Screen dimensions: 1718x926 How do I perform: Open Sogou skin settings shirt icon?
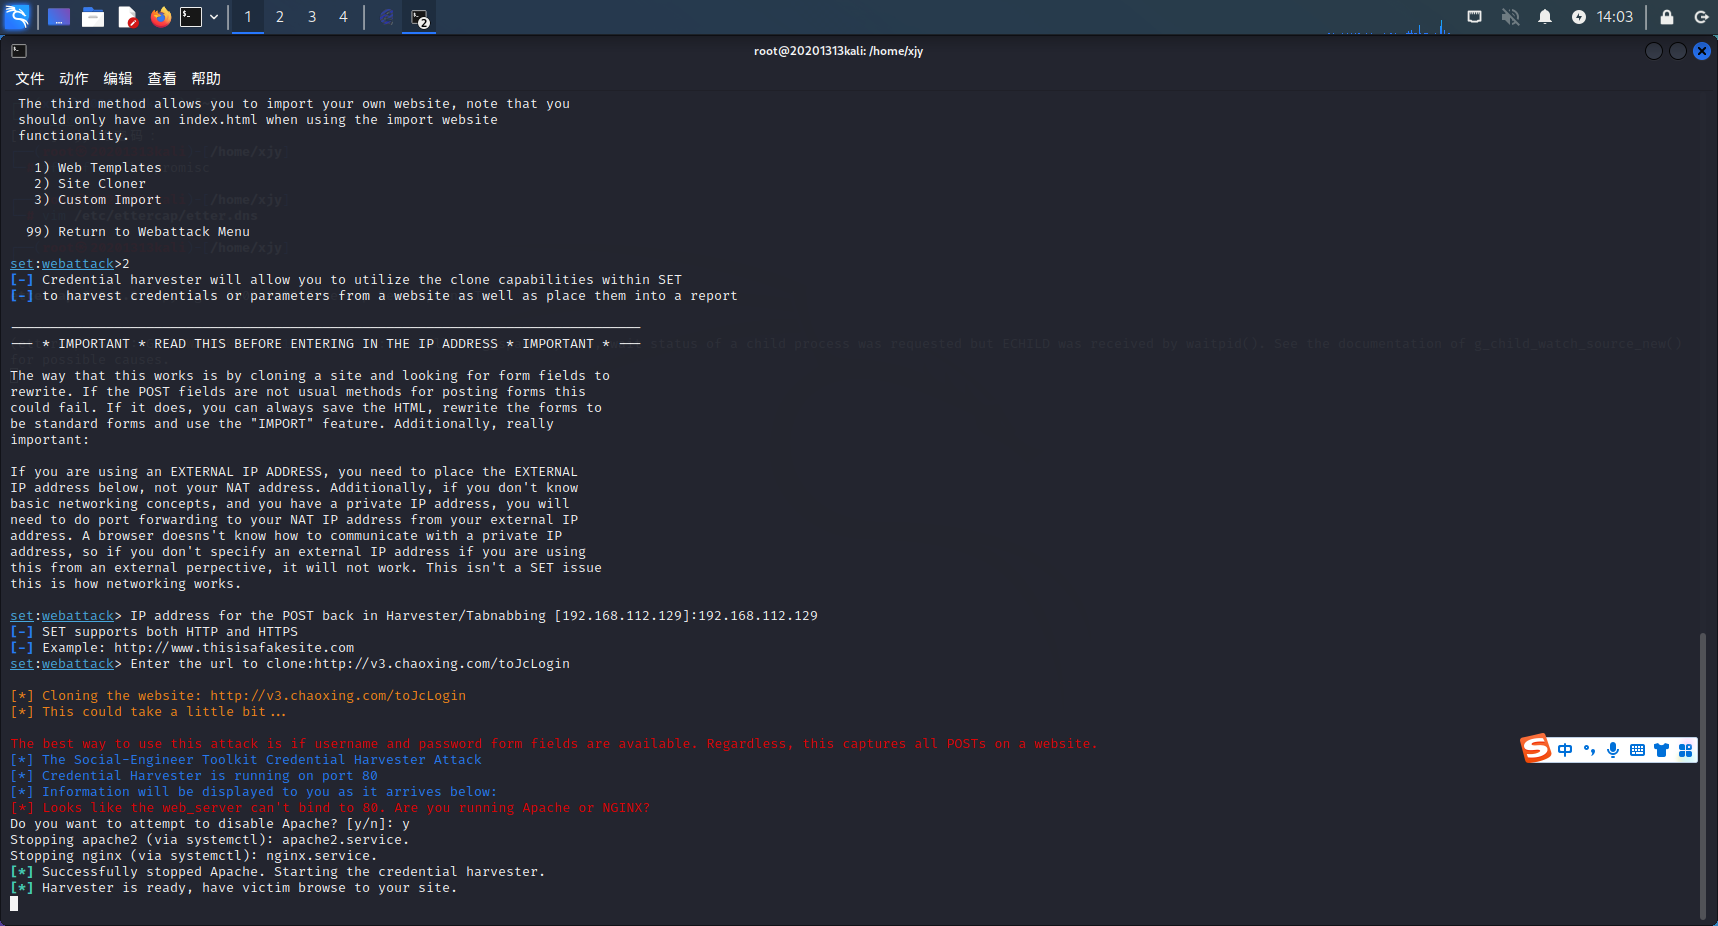point(1661,750)
